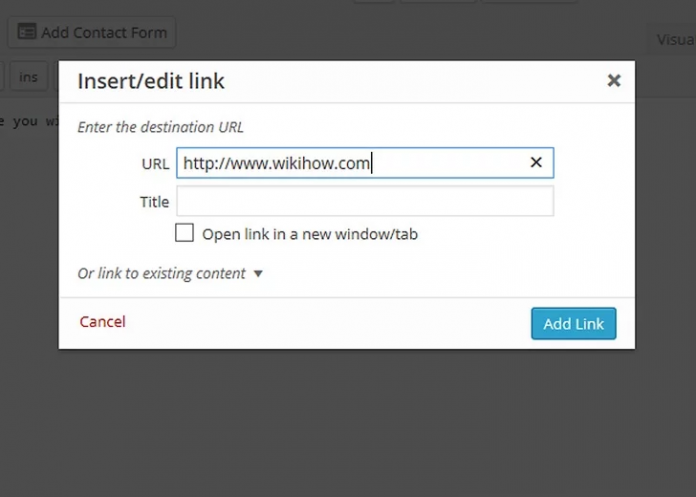This screenshot has width=696, height=497.
Task: Click the "Enter the destination URL" text
Action: [160, 127]
